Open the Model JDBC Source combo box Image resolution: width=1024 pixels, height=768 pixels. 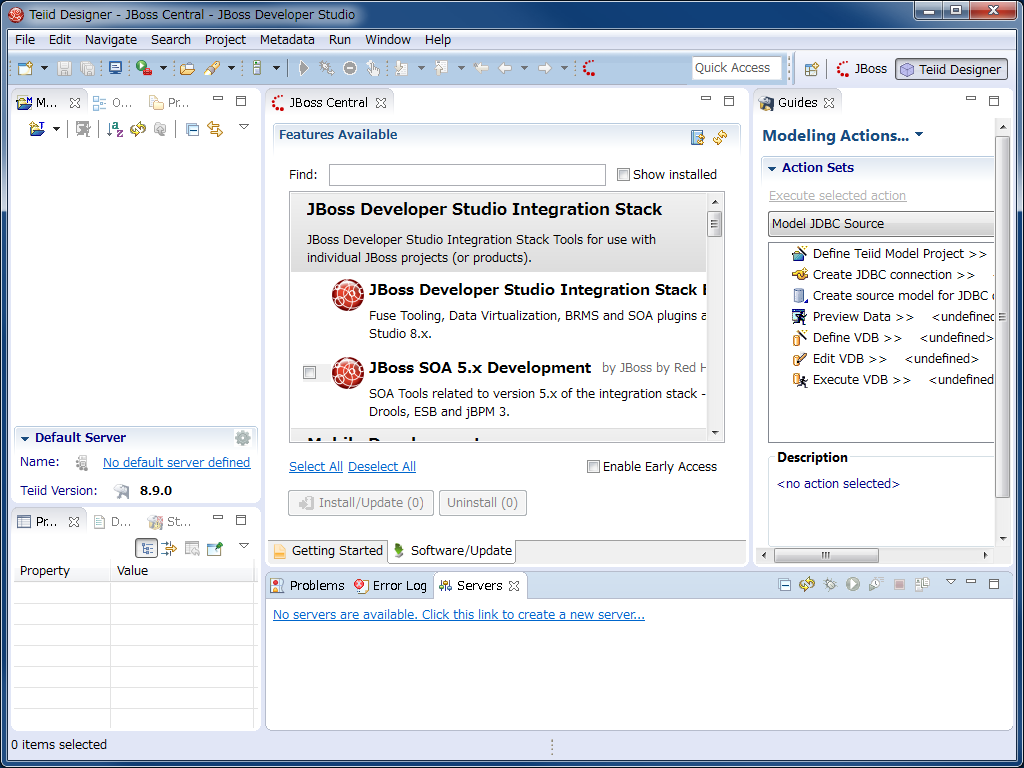tap(881, 223)
